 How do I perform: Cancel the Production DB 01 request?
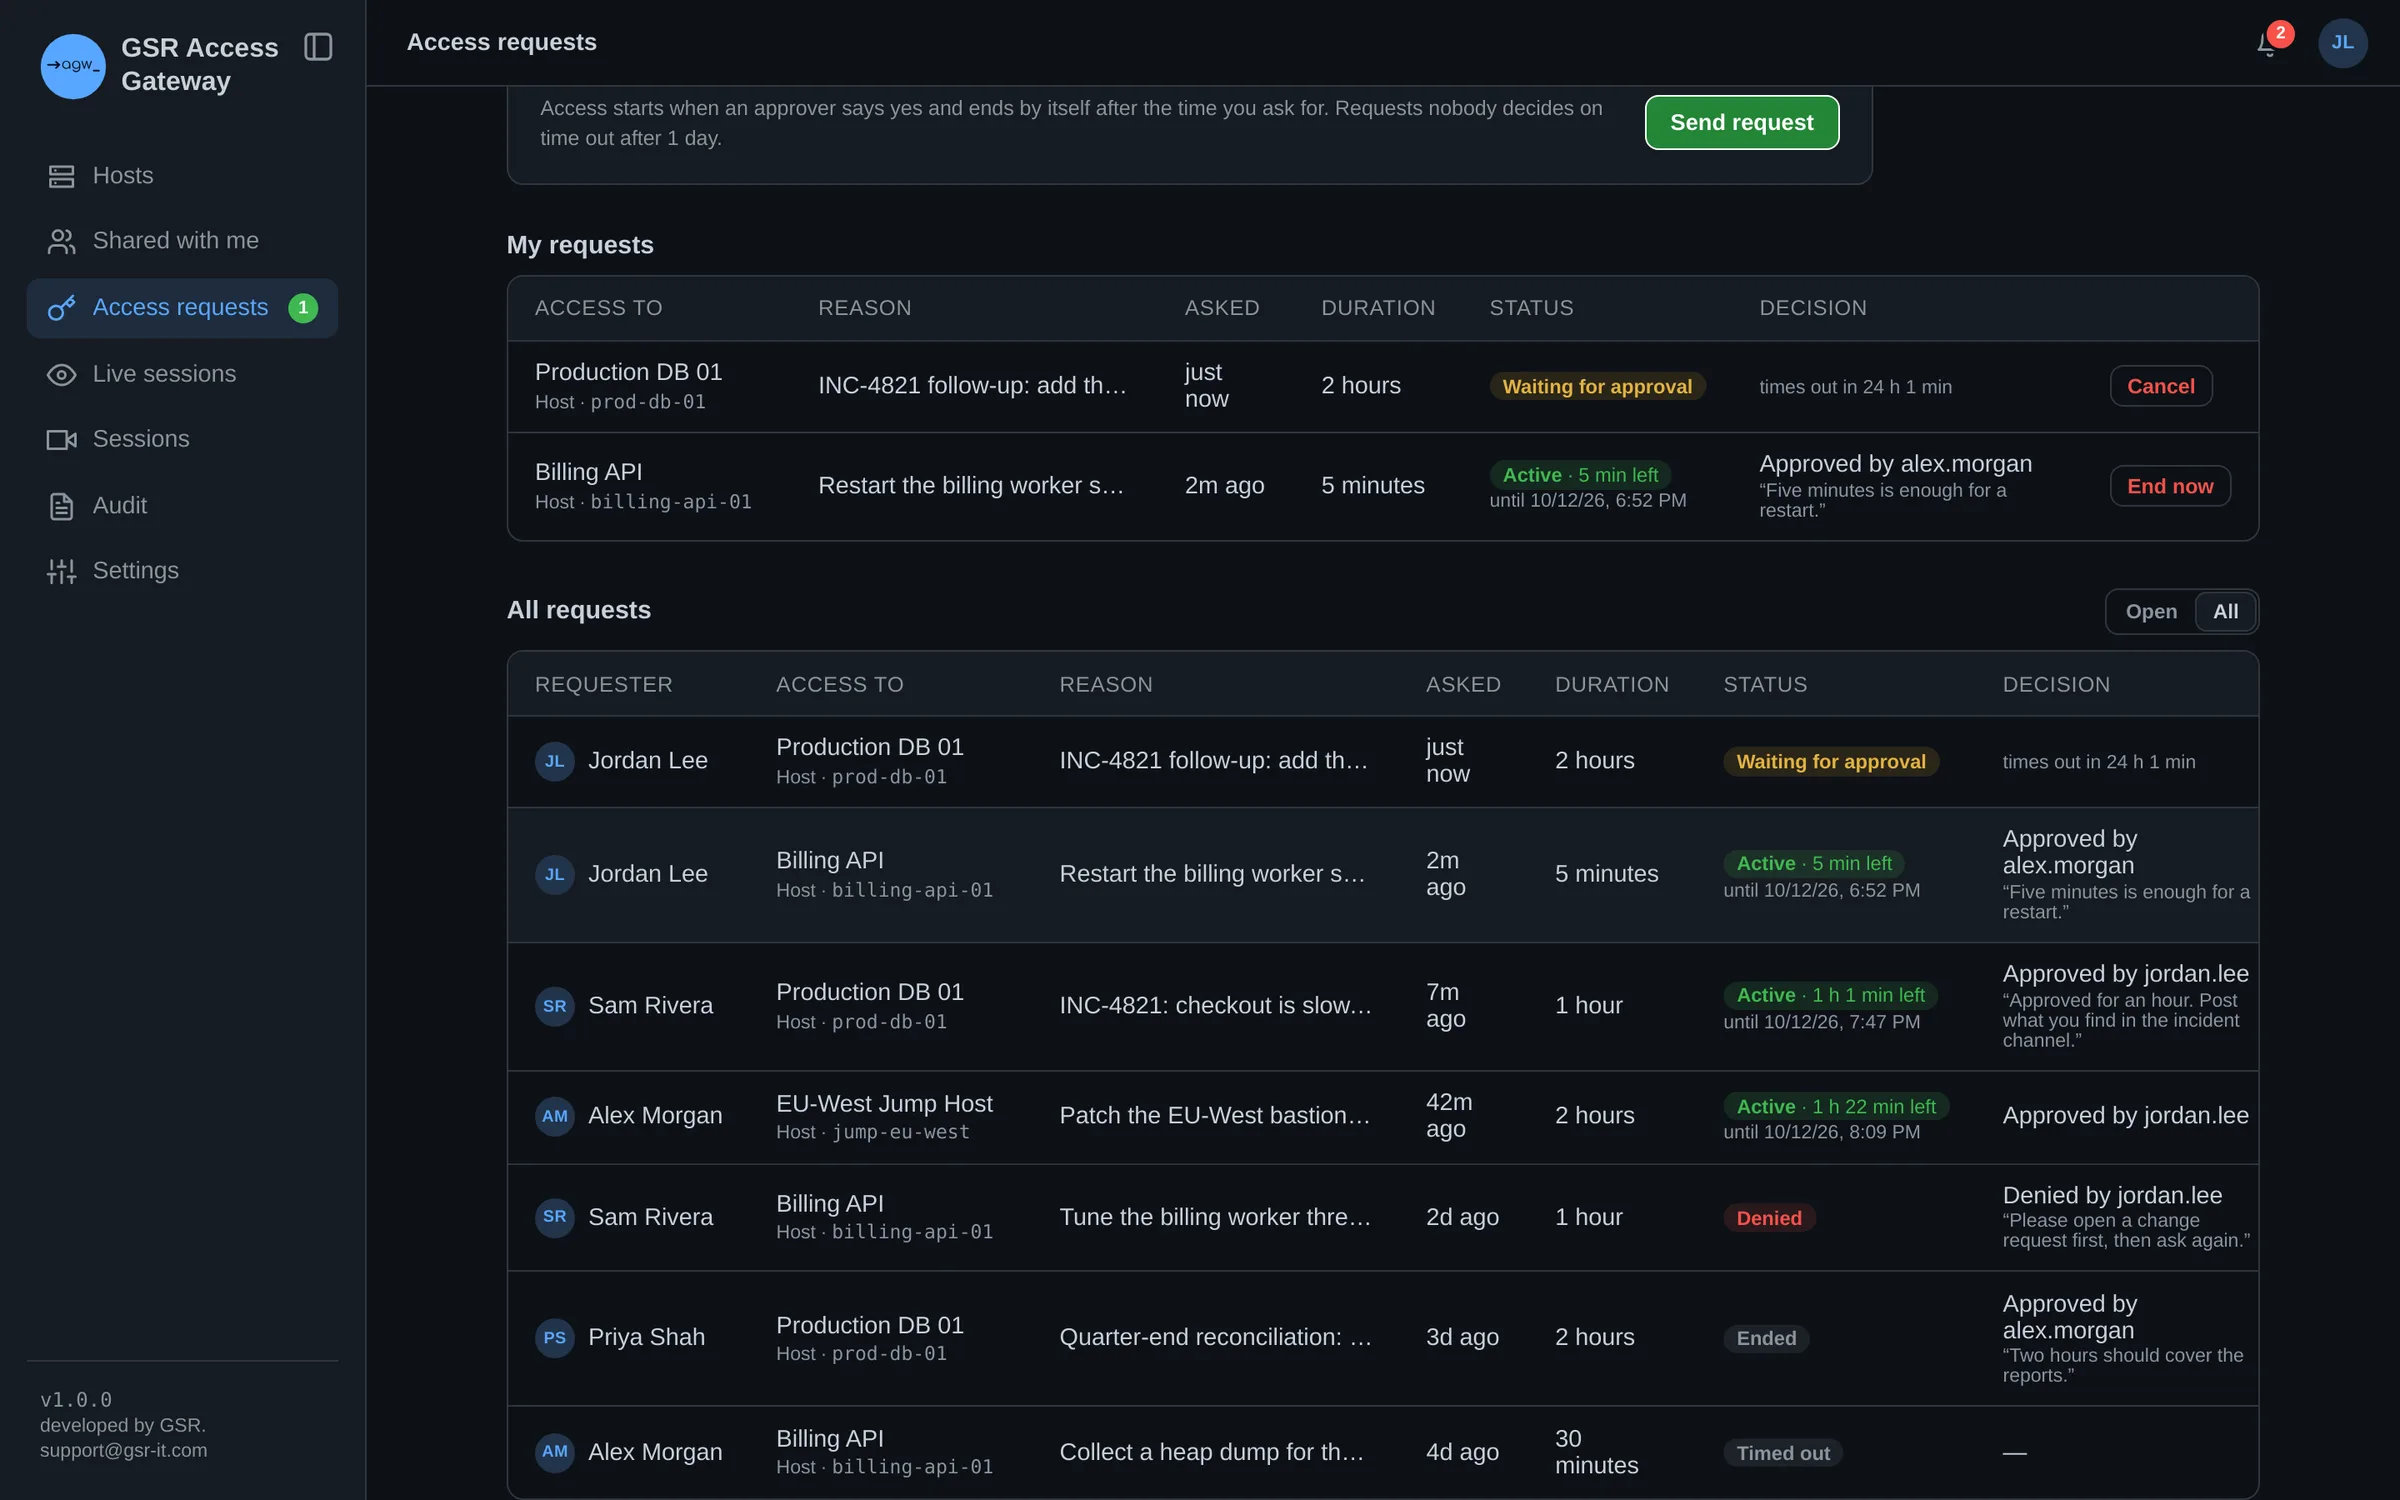click(x=2160, y=386)
